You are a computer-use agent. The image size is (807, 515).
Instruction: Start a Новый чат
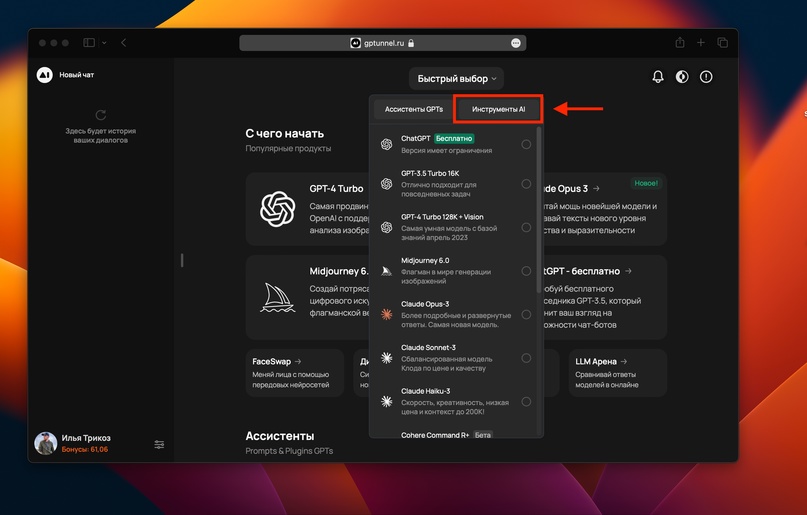point(76,75)
